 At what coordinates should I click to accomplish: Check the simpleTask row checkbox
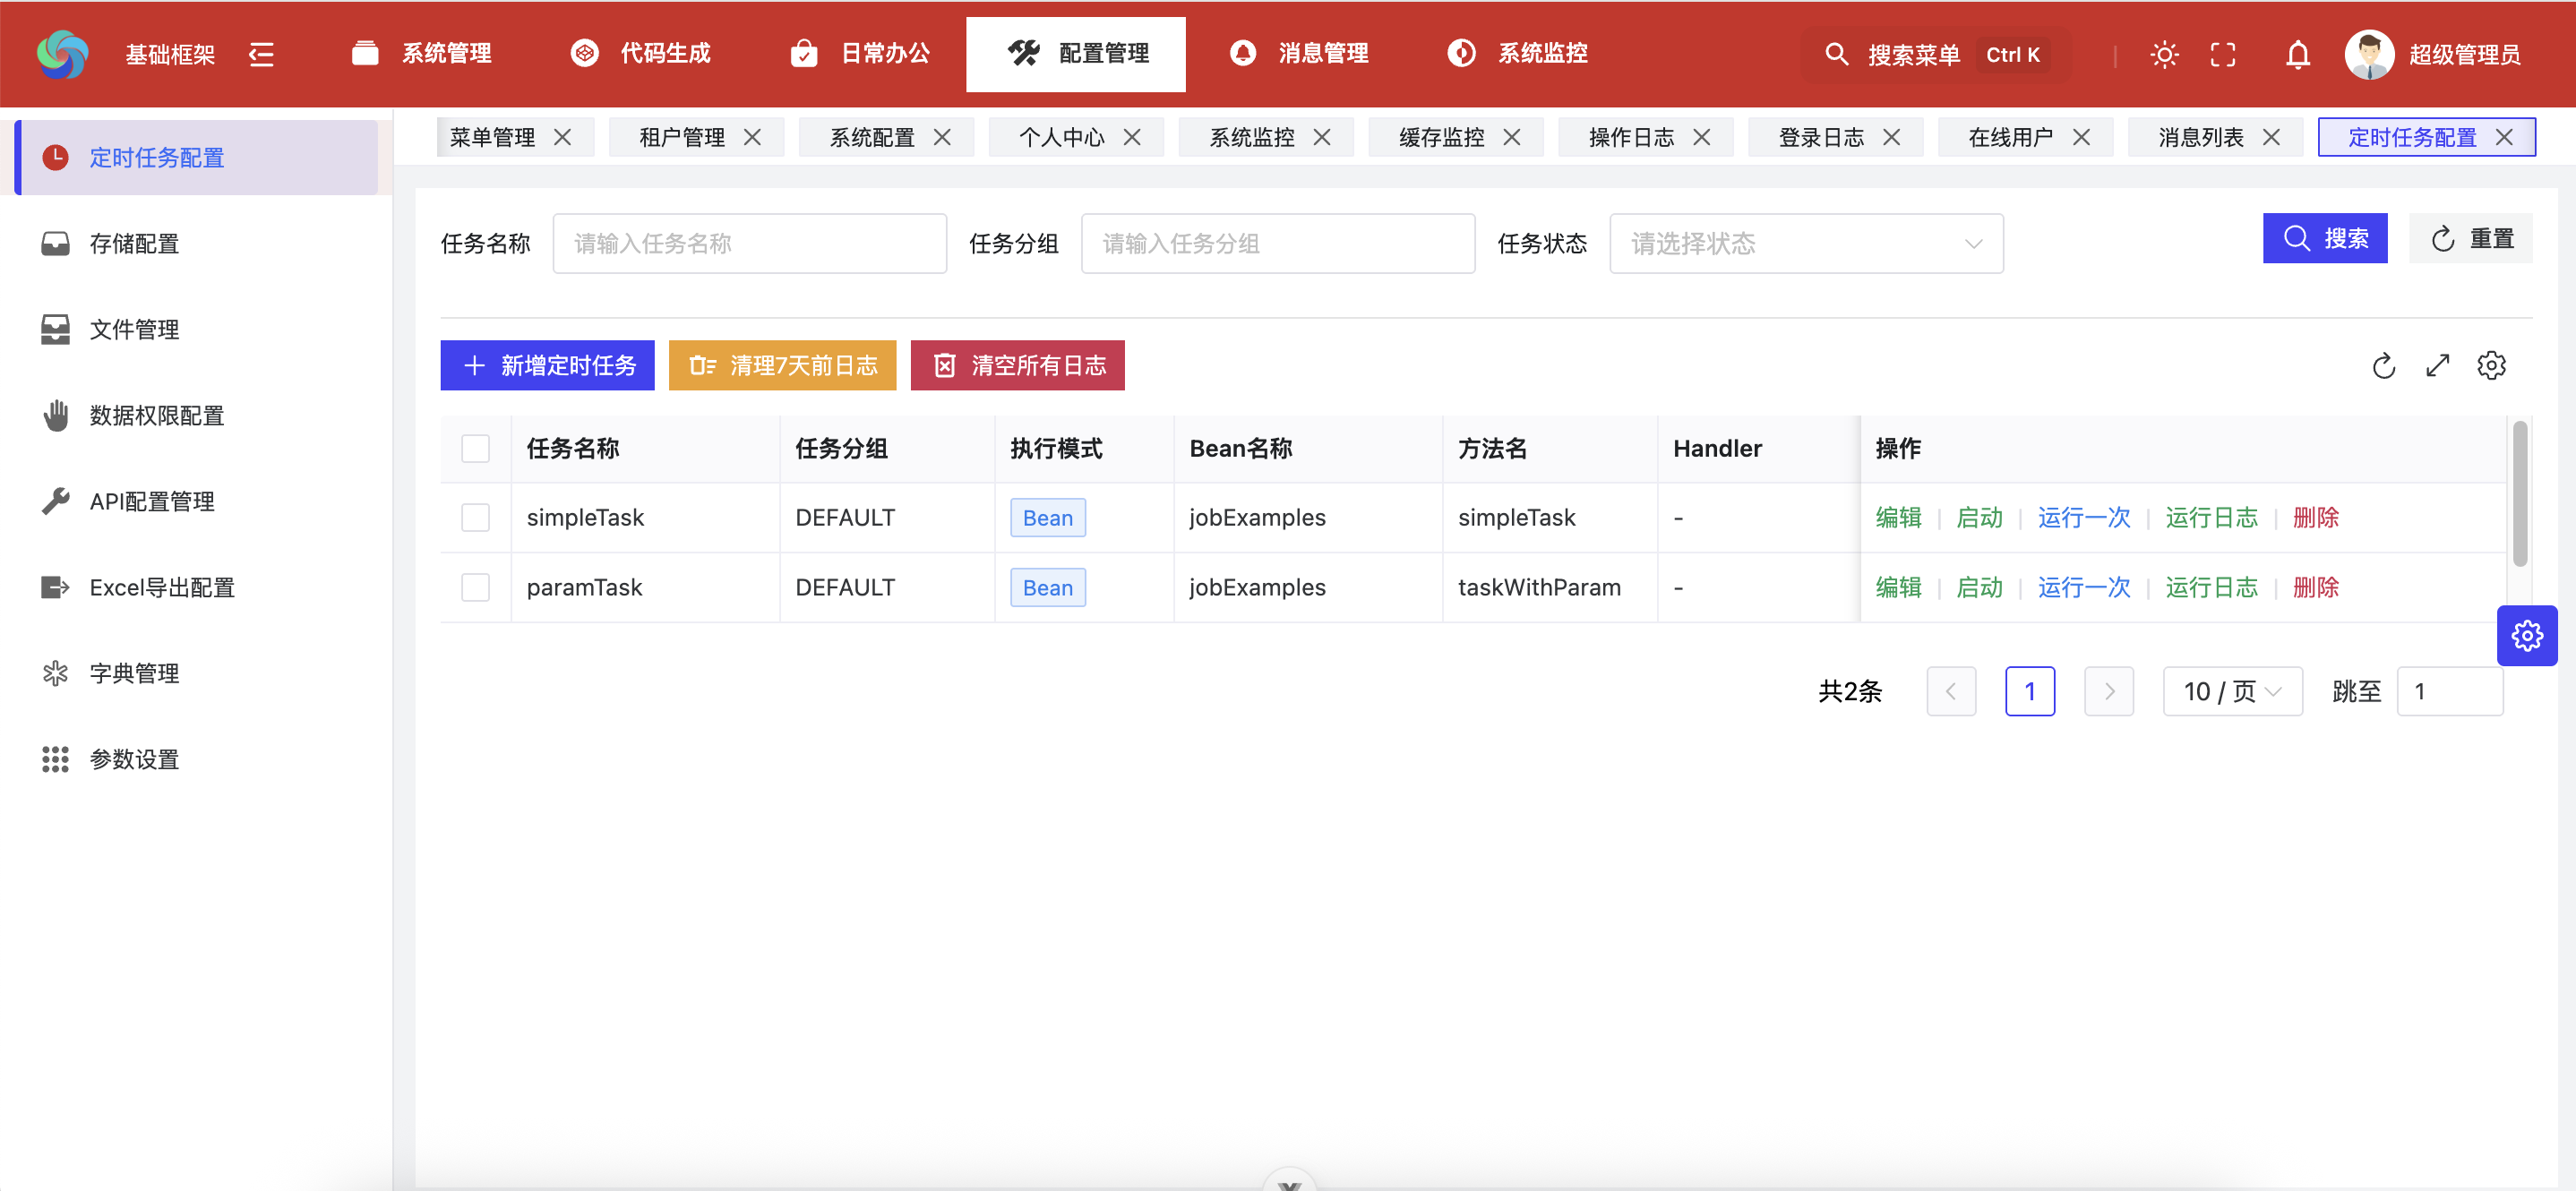coord(476,517)
